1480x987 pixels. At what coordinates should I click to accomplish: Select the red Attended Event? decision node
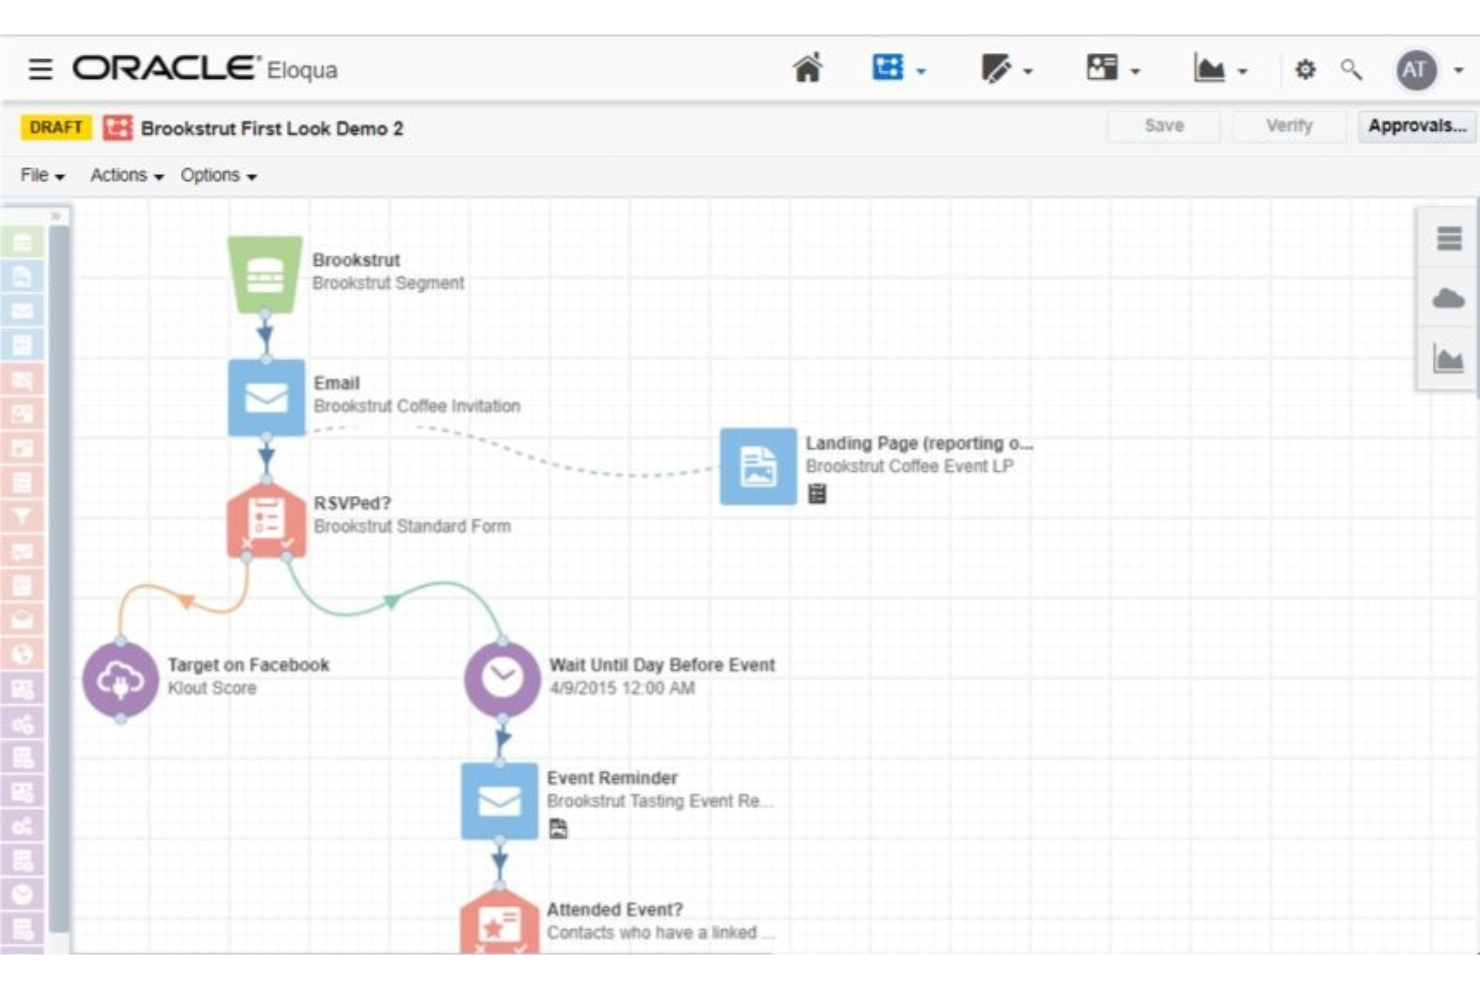tap(499, 921)
